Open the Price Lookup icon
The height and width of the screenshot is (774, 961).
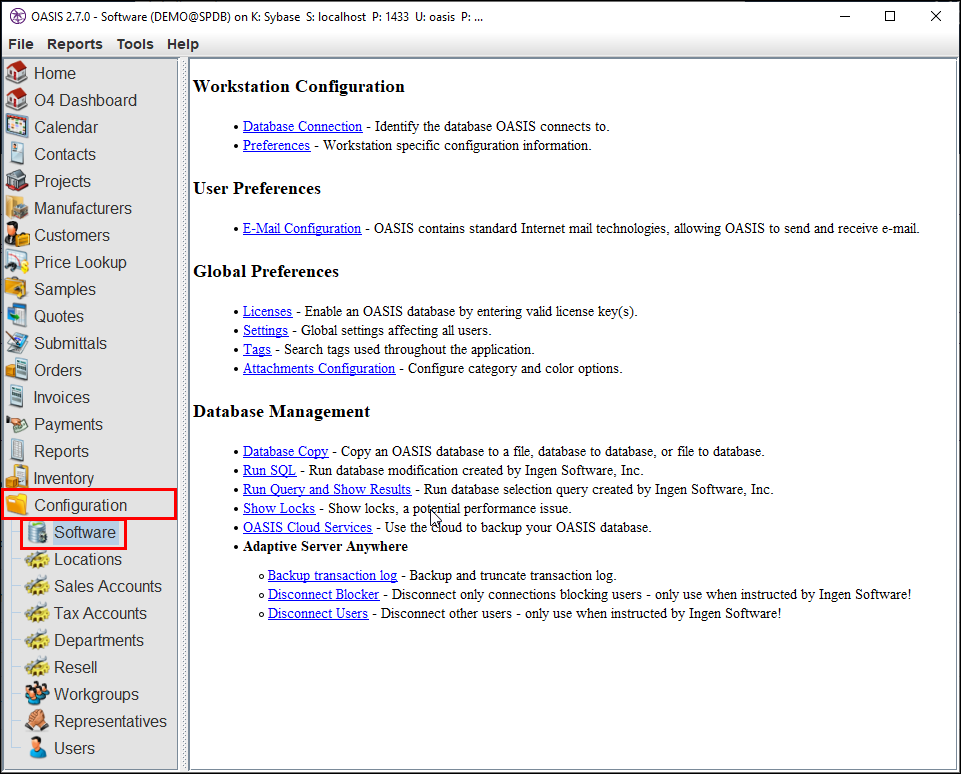click(17, 262)
